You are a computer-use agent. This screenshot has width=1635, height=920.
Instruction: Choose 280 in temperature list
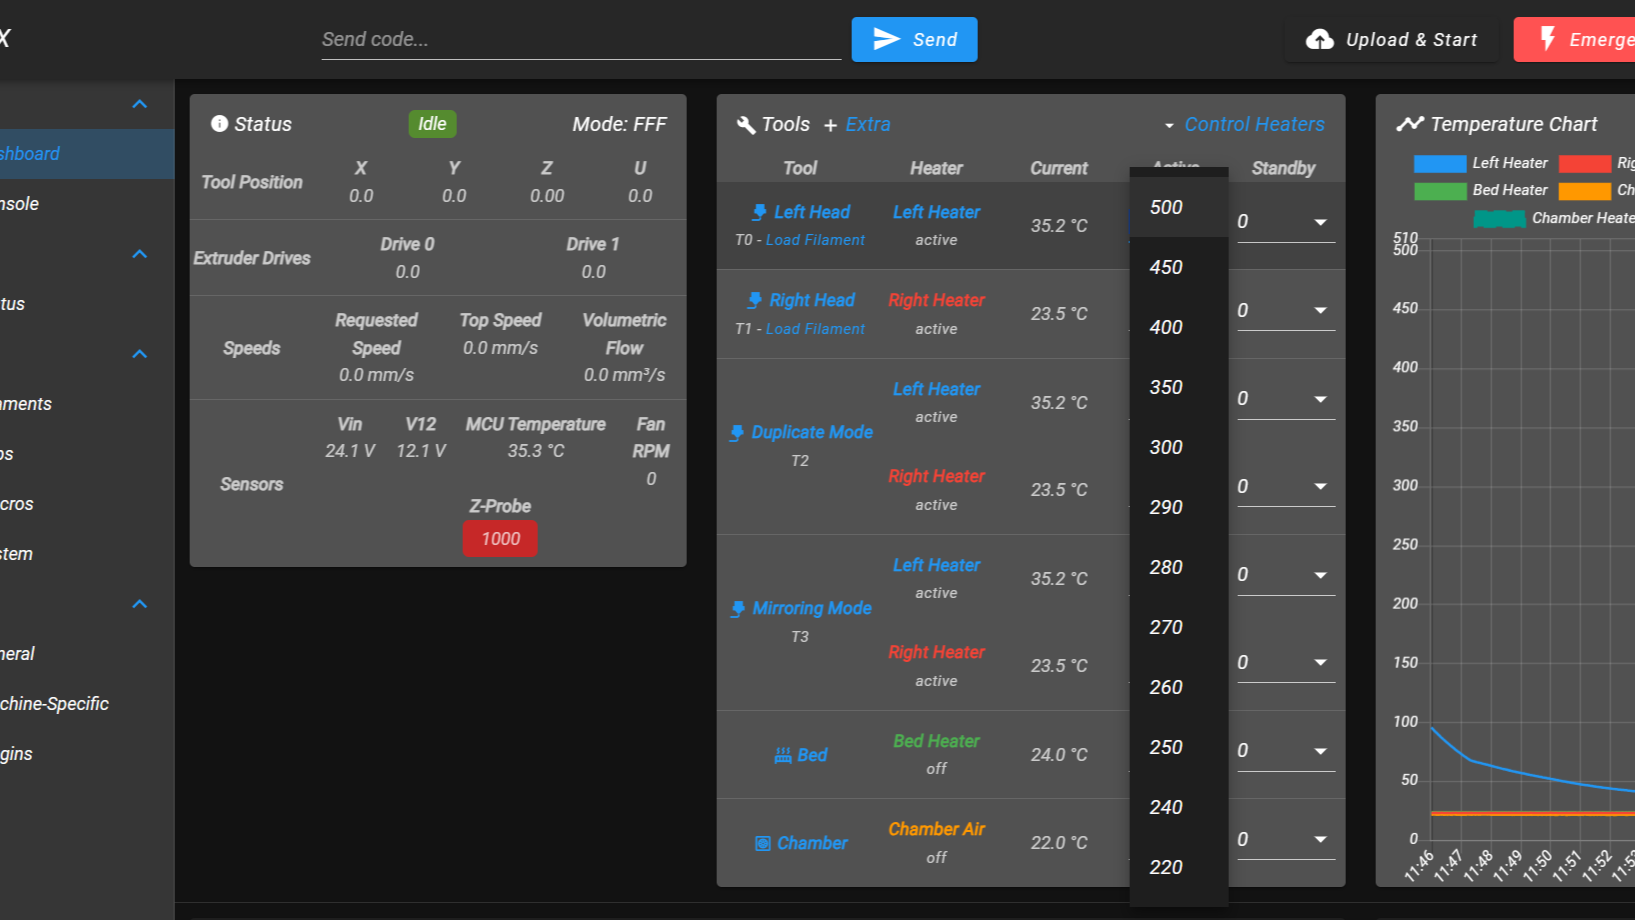(x=1179, y=567)
